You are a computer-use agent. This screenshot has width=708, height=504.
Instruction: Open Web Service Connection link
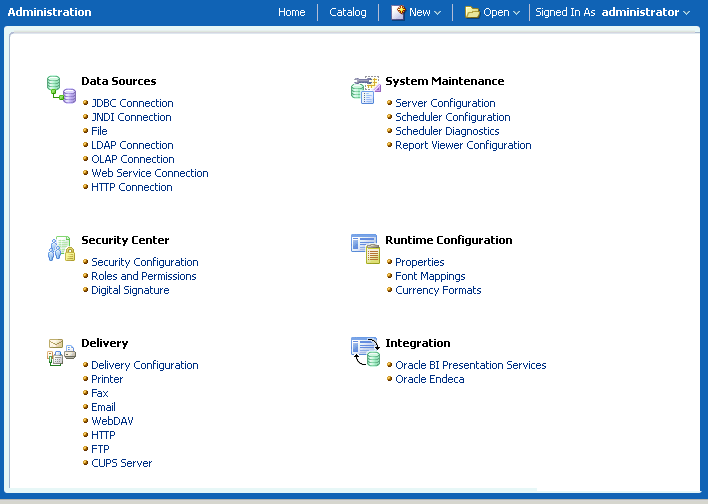coord(150,173)
